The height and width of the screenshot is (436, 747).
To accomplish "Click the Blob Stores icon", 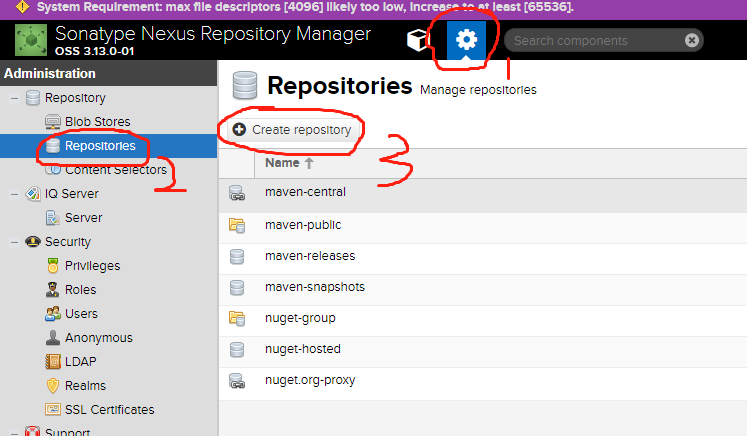I will click(53, 122).
